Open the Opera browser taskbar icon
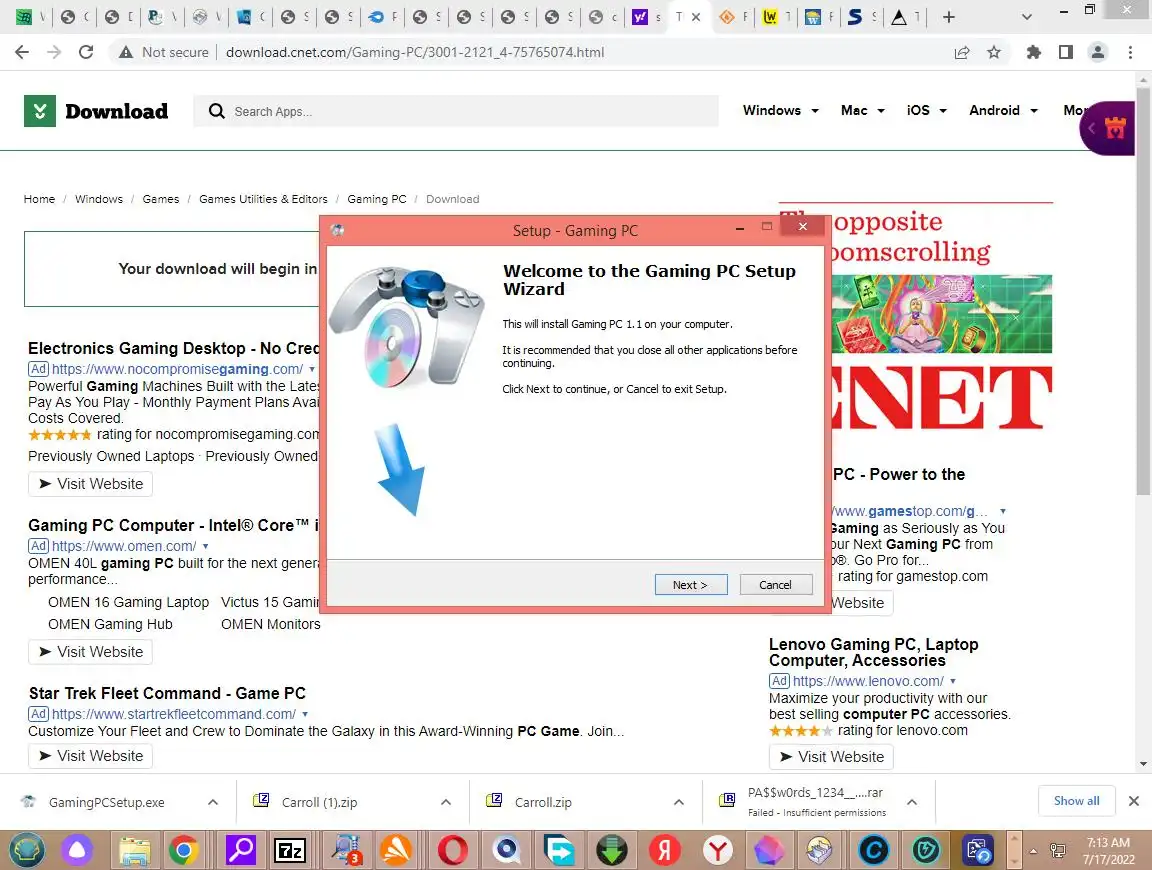The image size is (1152, 870). 453,851
